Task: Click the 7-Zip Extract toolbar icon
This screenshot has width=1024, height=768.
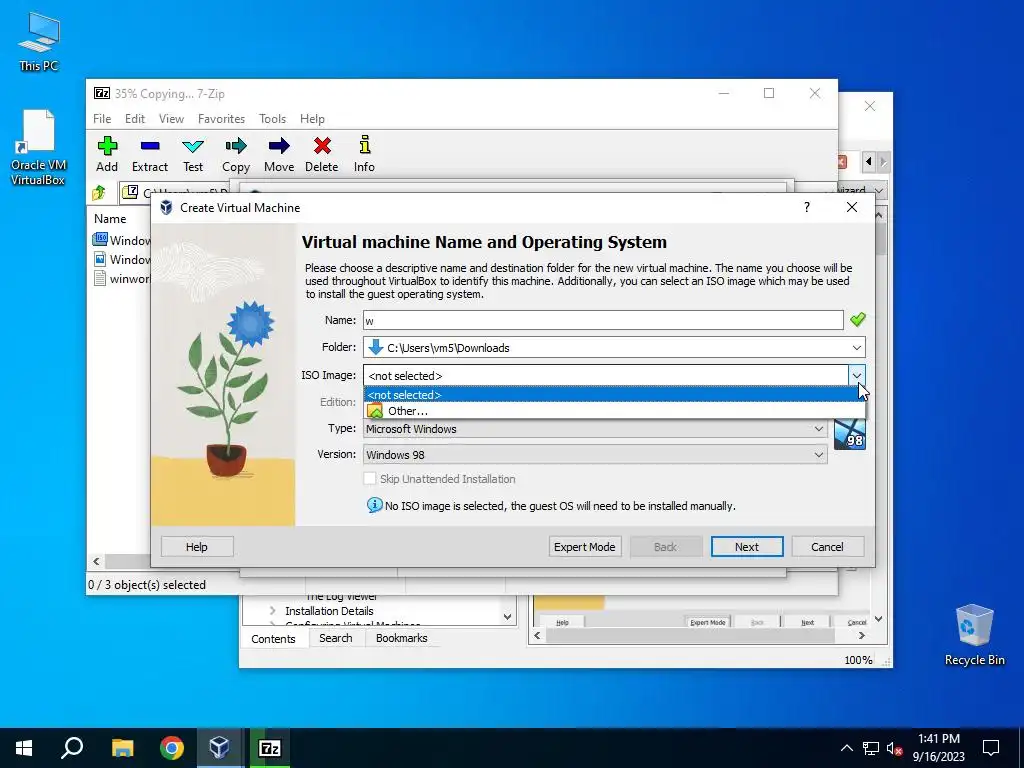Action: tap(150, 146)
